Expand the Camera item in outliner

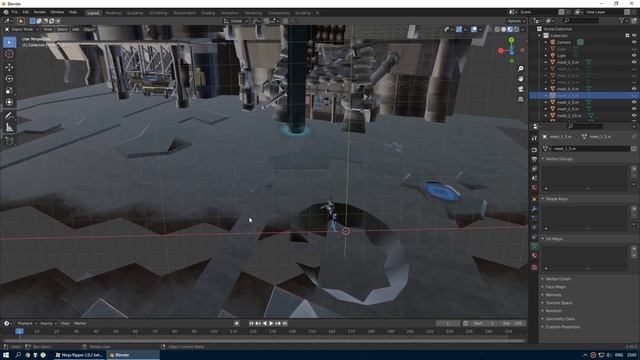[x=546, y=42]
